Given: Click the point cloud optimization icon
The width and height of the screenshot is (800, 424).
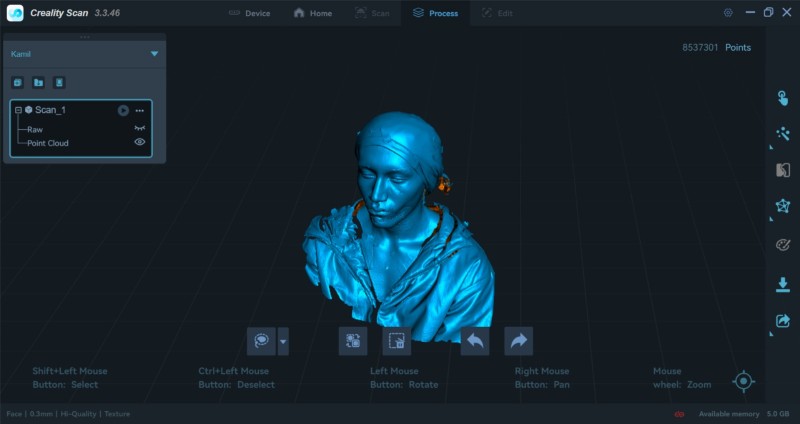Looking at the screenshot, I should (x=783, y=134).
